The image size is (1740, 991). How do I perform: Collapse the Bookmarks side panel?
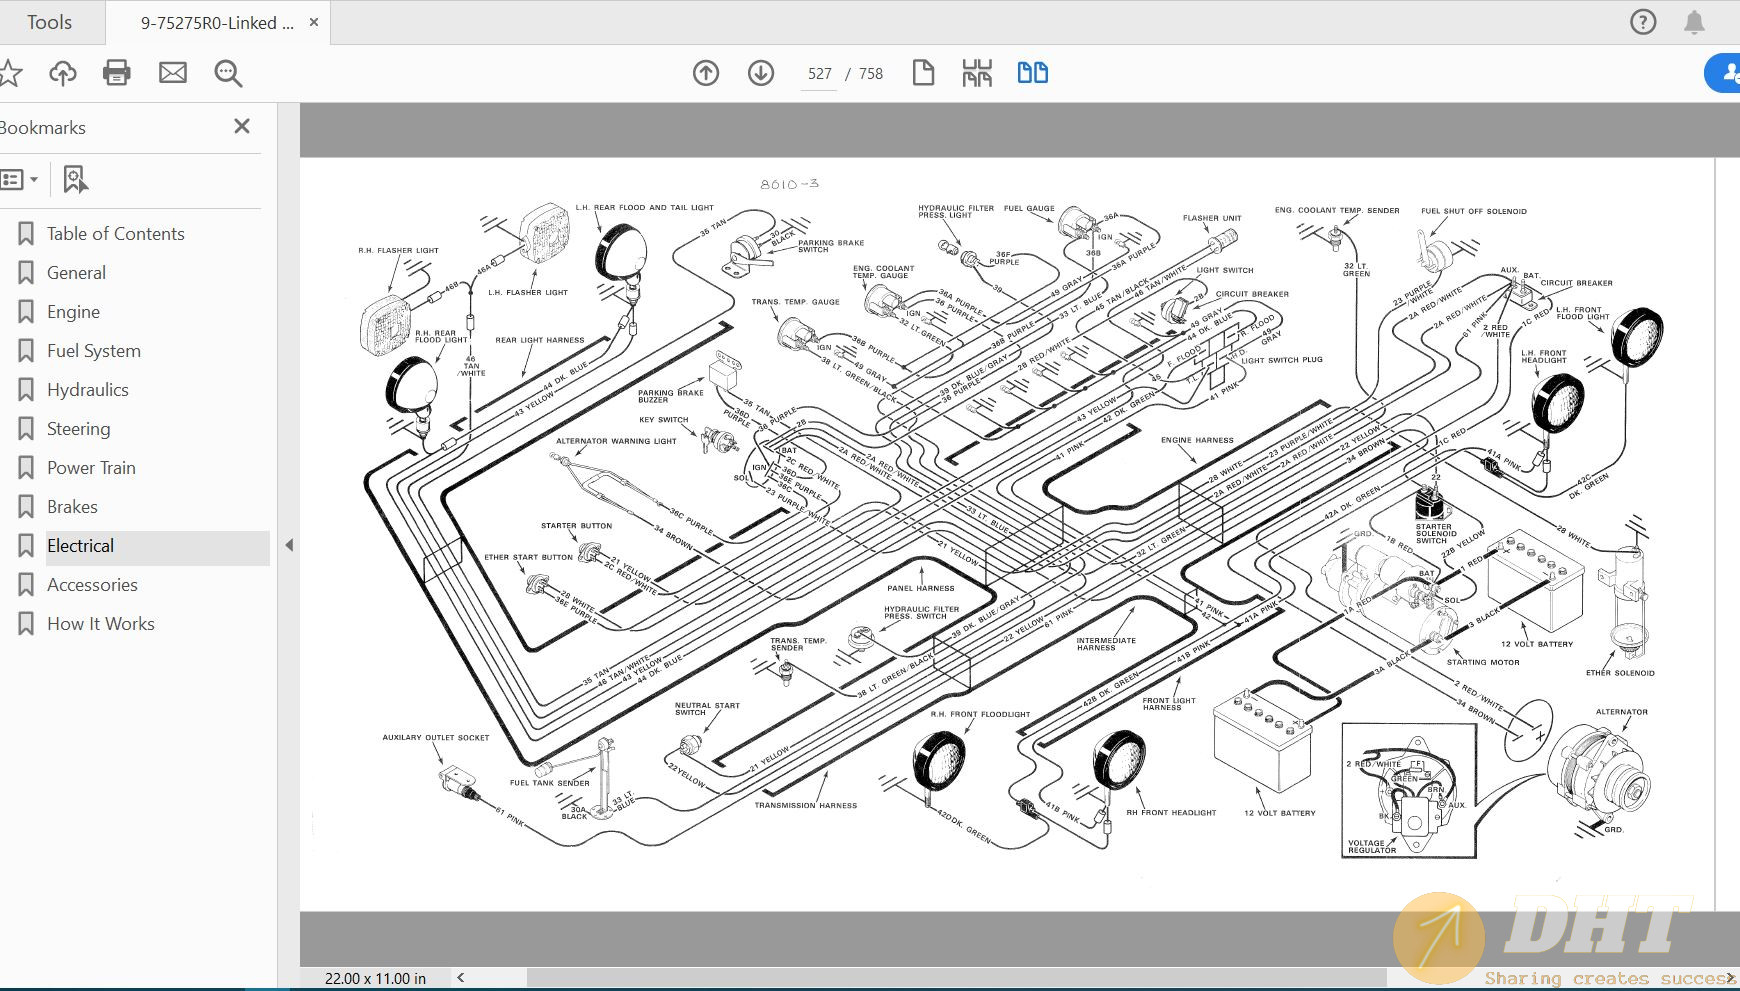(x=241, y=126)
